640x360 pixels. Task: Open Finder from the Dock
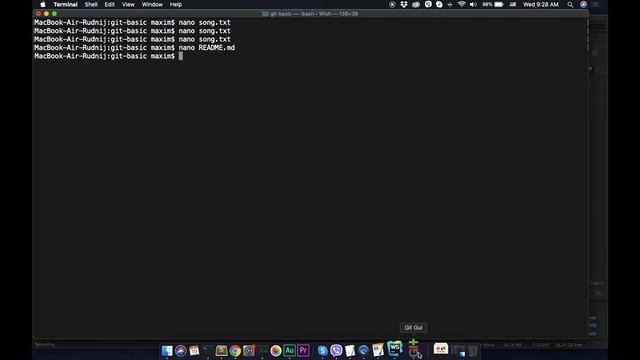[x=167, y=351]
